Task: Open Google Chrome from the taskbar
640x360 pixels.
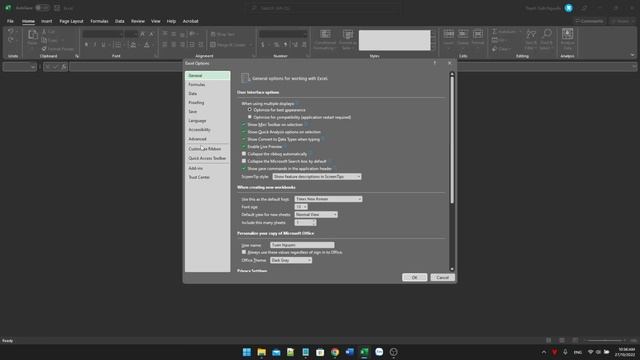Action: (335, 352)
